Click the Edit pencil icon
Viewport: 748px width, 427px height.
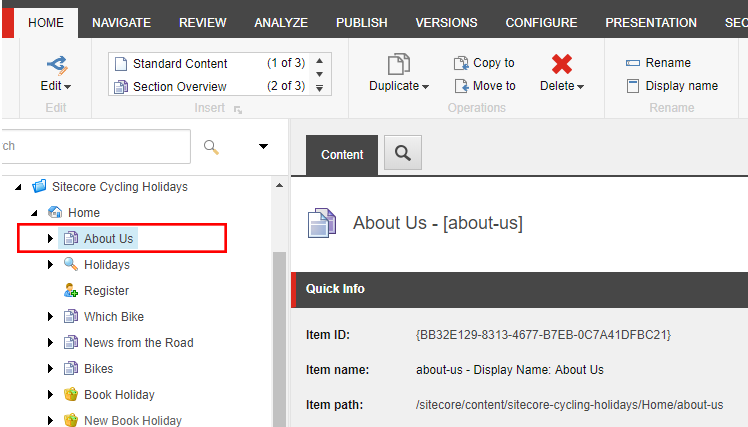coord(57,65)
